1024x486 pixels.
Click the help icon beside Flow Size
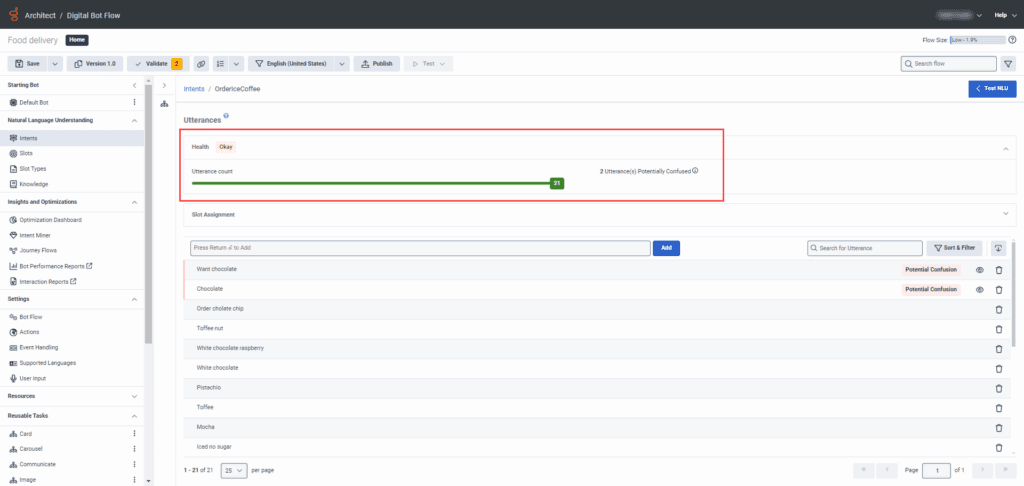click(x=1012, y=40)
